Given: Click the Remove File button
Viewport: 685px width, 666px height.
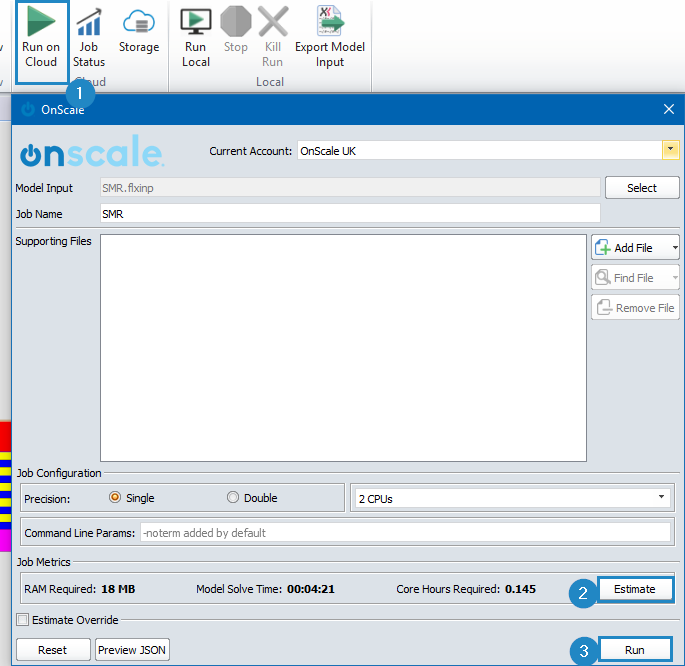Looking at the screenshot, I should (x=635, y=307).
